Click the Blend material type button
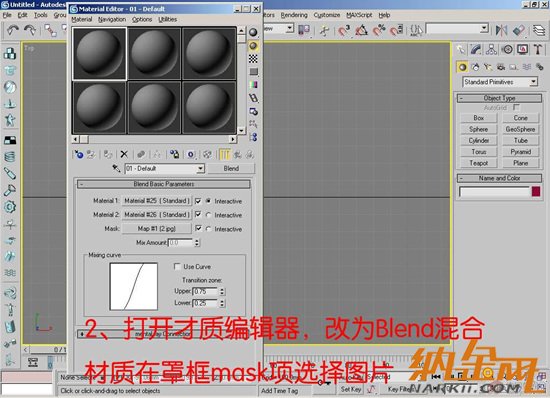Screen dimensions: 550x398 pyautogui.click(x=231, y=168)
